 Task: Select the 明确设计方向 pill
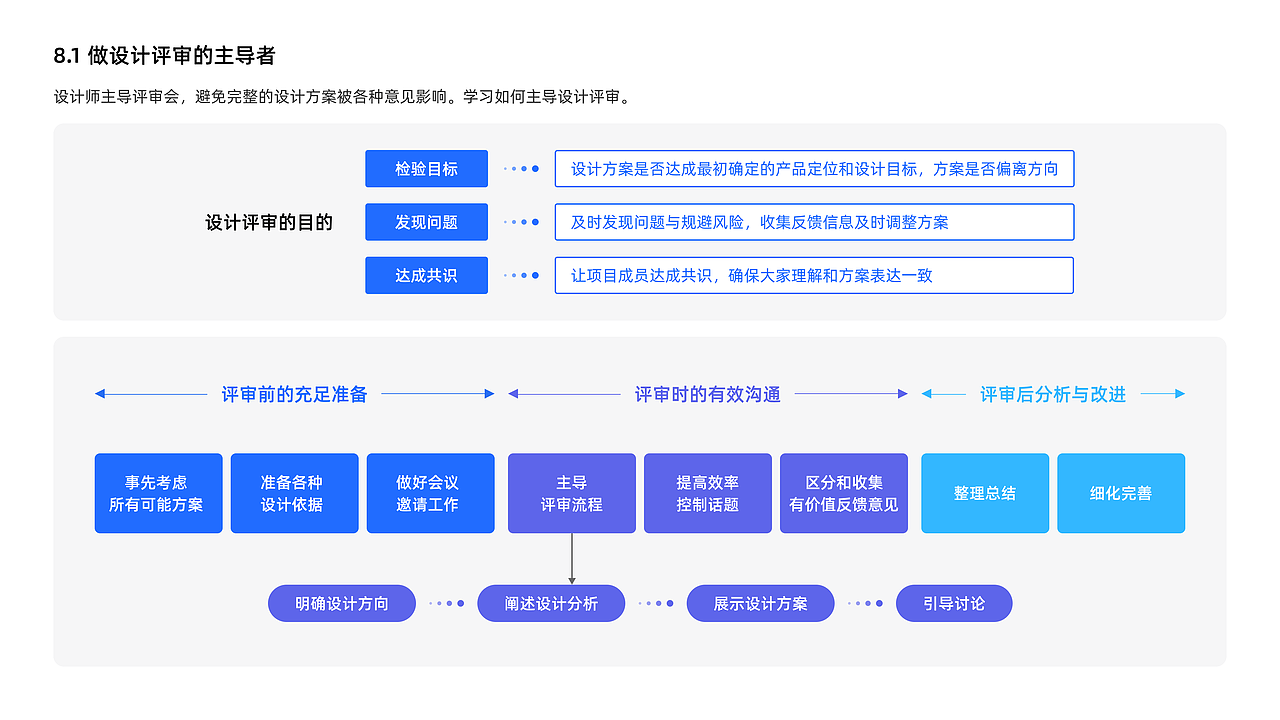pos(341,603)
